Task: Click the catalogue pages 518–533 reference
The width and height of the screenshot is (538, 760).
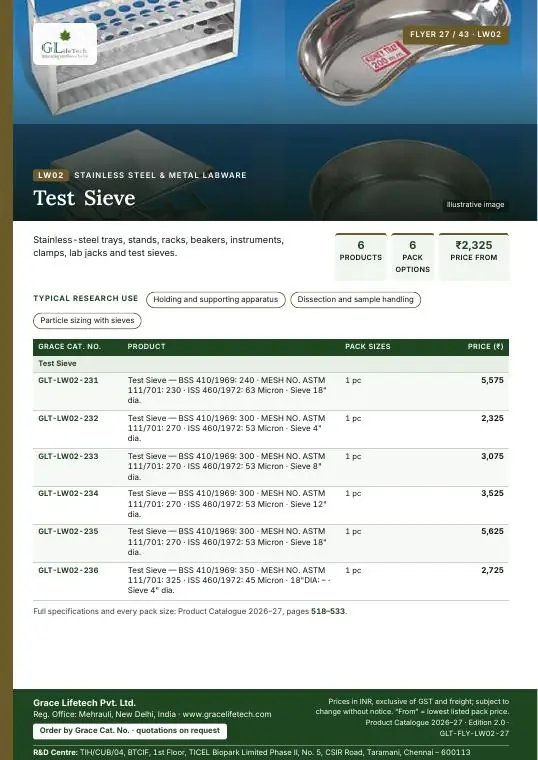Action: pyautogui.click(x=328, y=611)
